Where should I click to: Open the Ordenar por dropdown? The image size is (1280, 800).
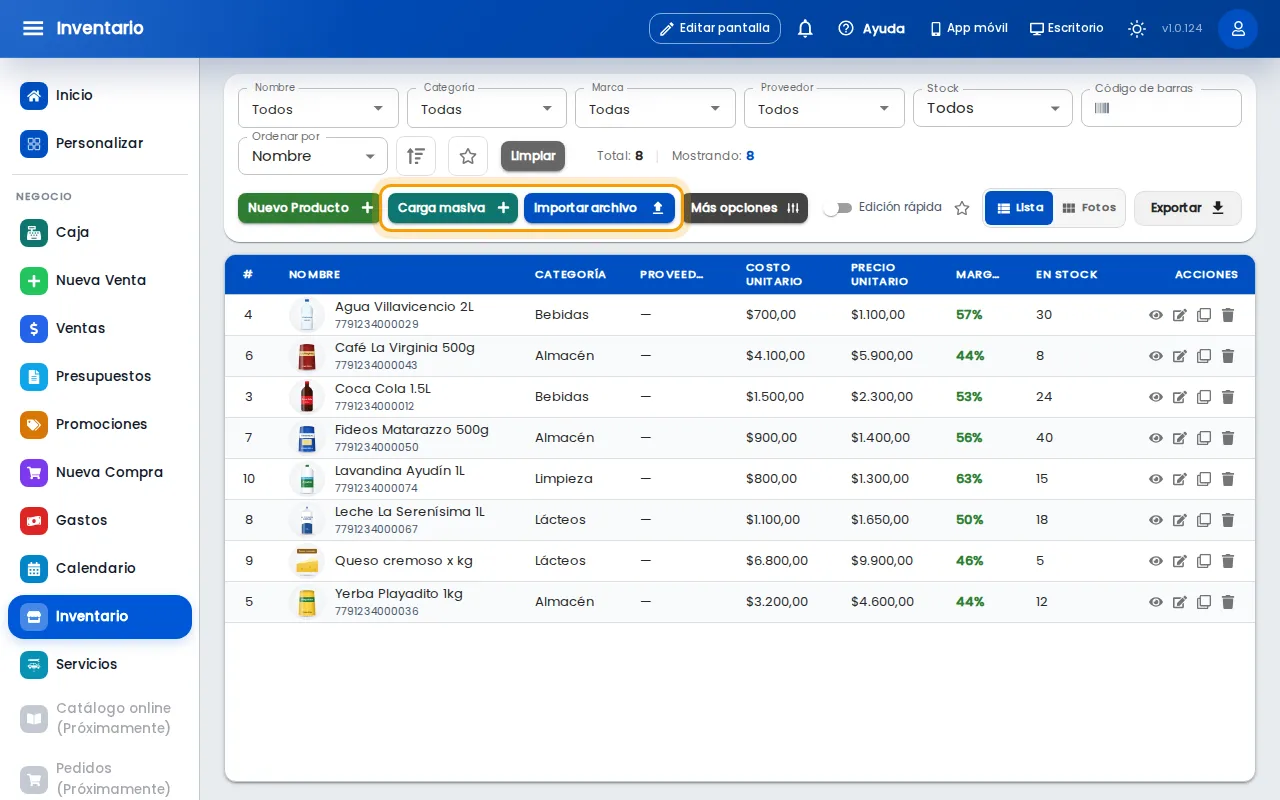click(313, 156)
